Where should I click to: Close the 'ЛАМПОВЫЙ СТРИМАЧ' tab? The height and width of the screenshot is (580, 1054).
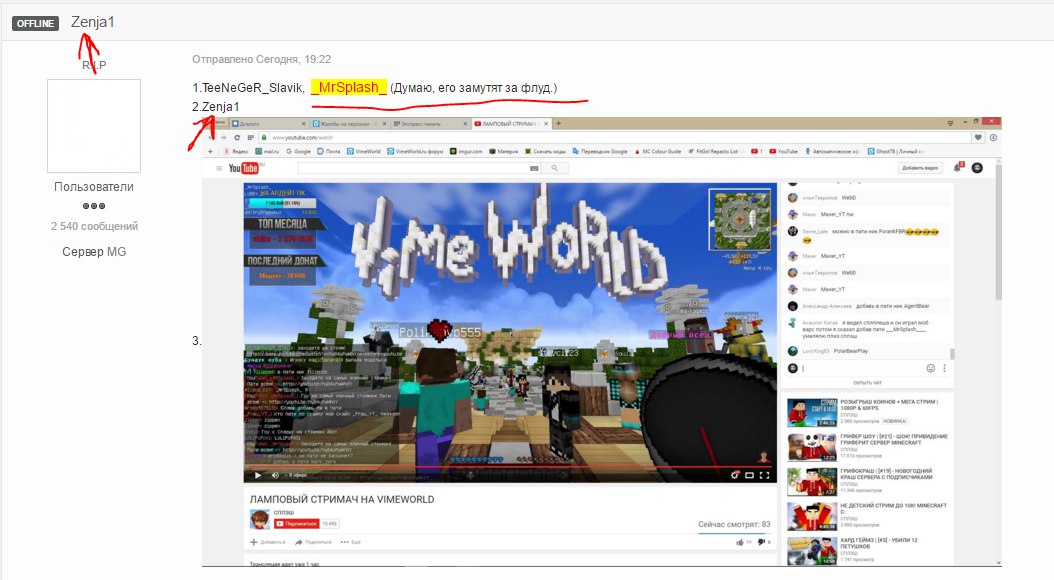pyautogui.click(x=546, y=124)
